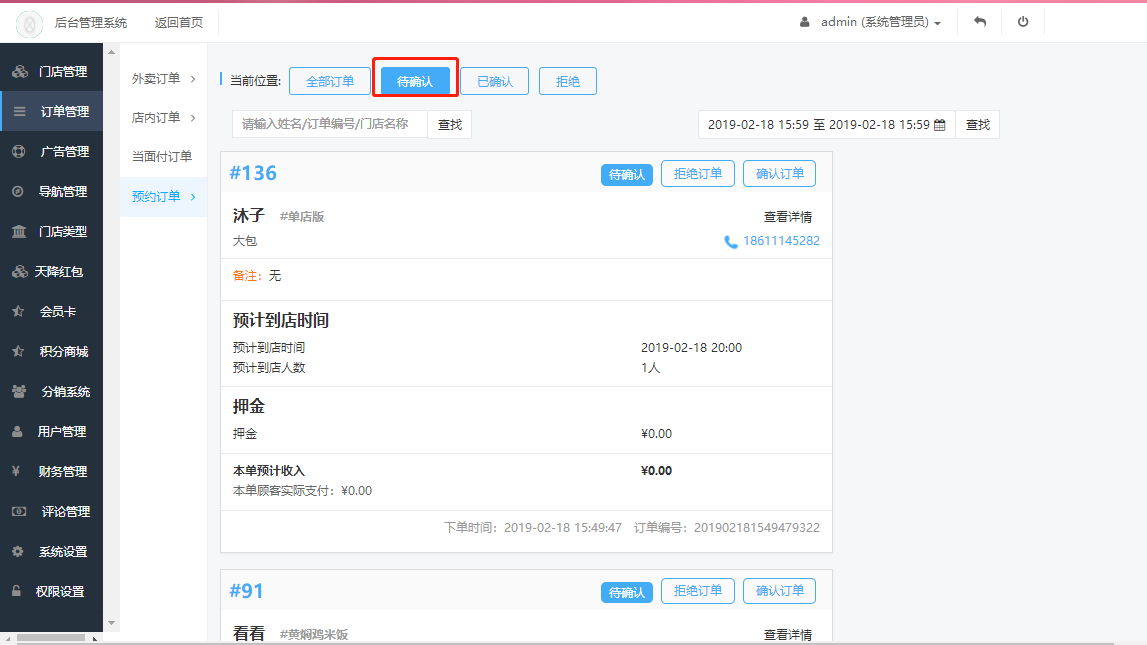Click order number #136 heading

coord(253,173)
